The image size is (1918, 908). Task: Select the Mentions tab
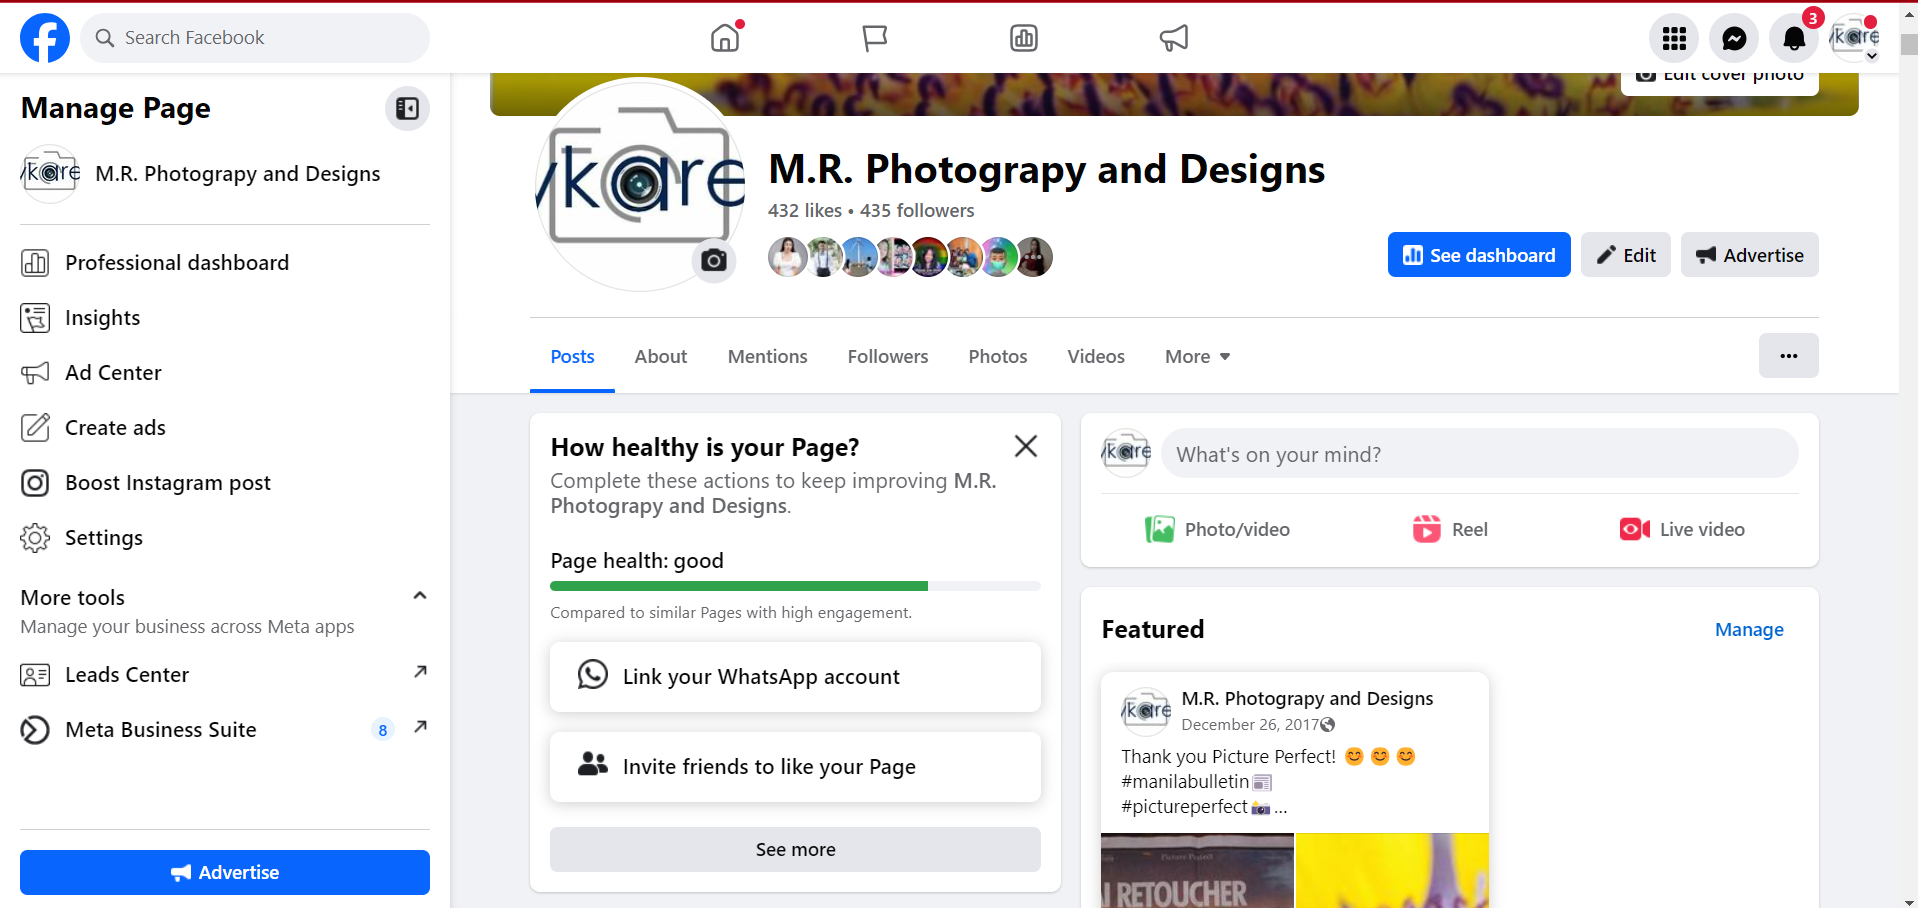tap(768, 357)
